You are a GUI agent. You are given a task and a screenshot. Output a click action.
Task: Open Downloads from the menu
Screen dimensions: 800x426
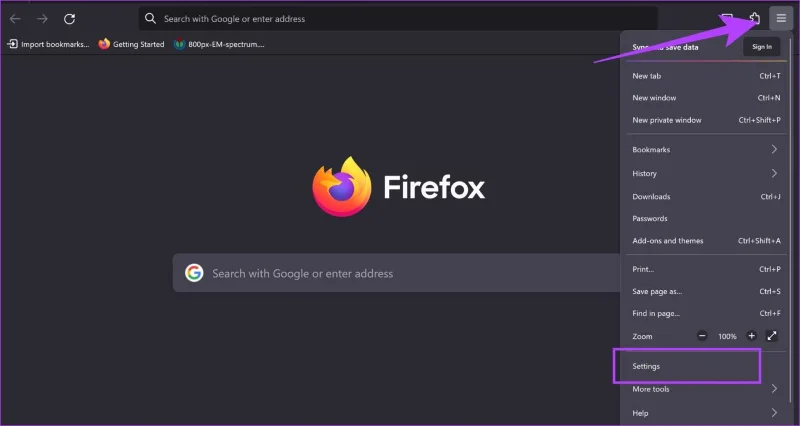(x=706, y=196)
